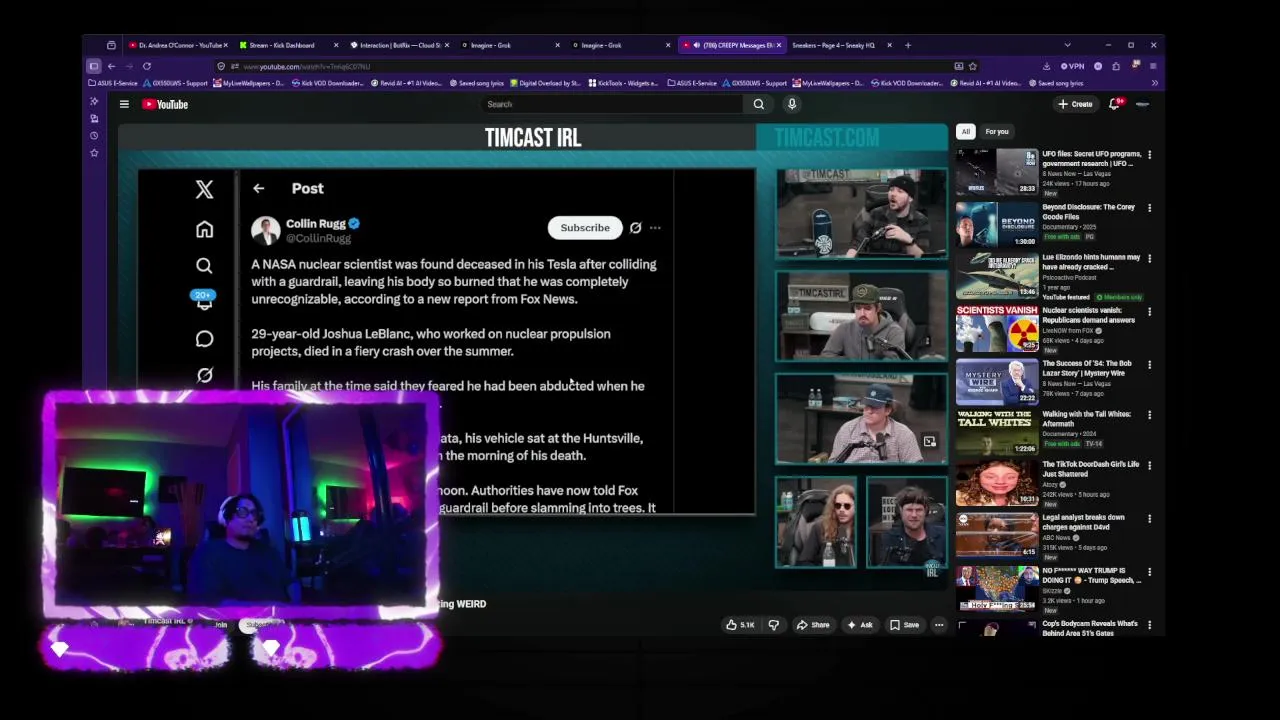Open the tab list dropdown chevron
This screenshot has width=1280, height=720.
(x=1067, y=45)
